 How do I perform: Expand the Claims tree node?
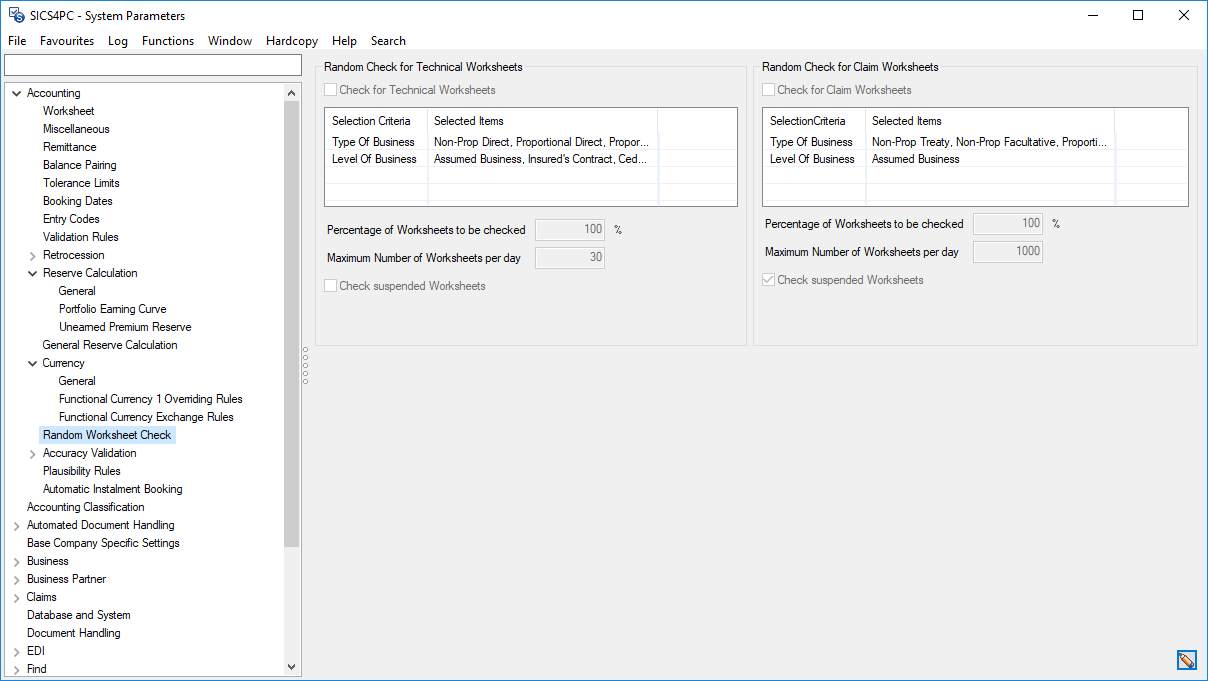17,596
